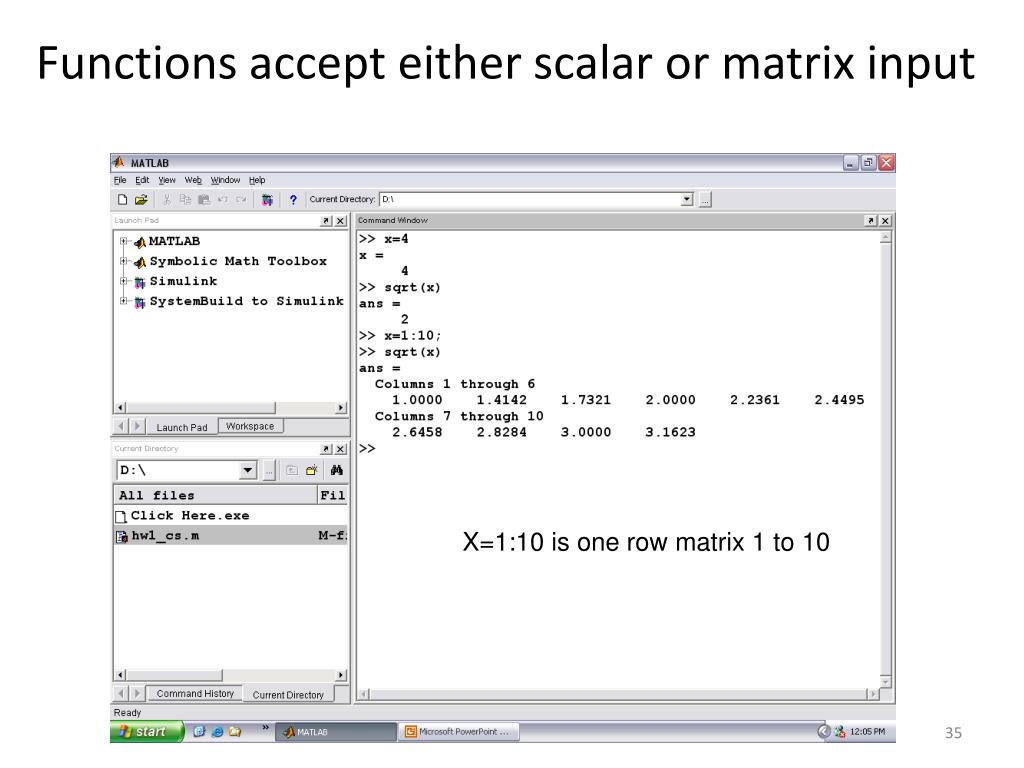Viewport: 1024px width, 768px height.
Task: Expand the Symbolic Math Toolbox node
Action: pyautogui.click(x=123, y=261)
